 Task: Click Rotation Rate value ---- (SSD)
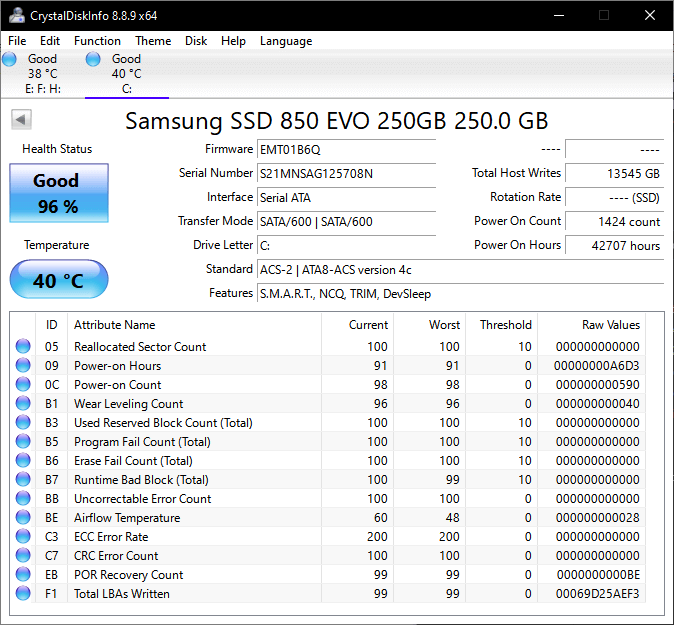pyautogui.click(x=615, y=198)
